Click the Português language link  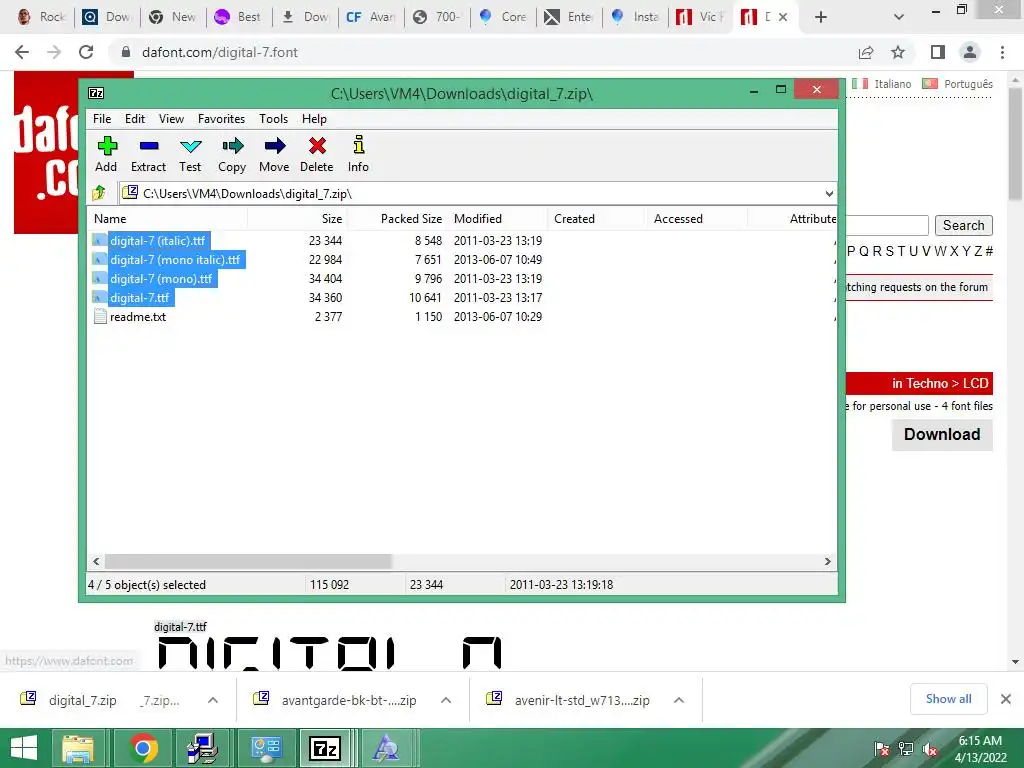[968, 84]
